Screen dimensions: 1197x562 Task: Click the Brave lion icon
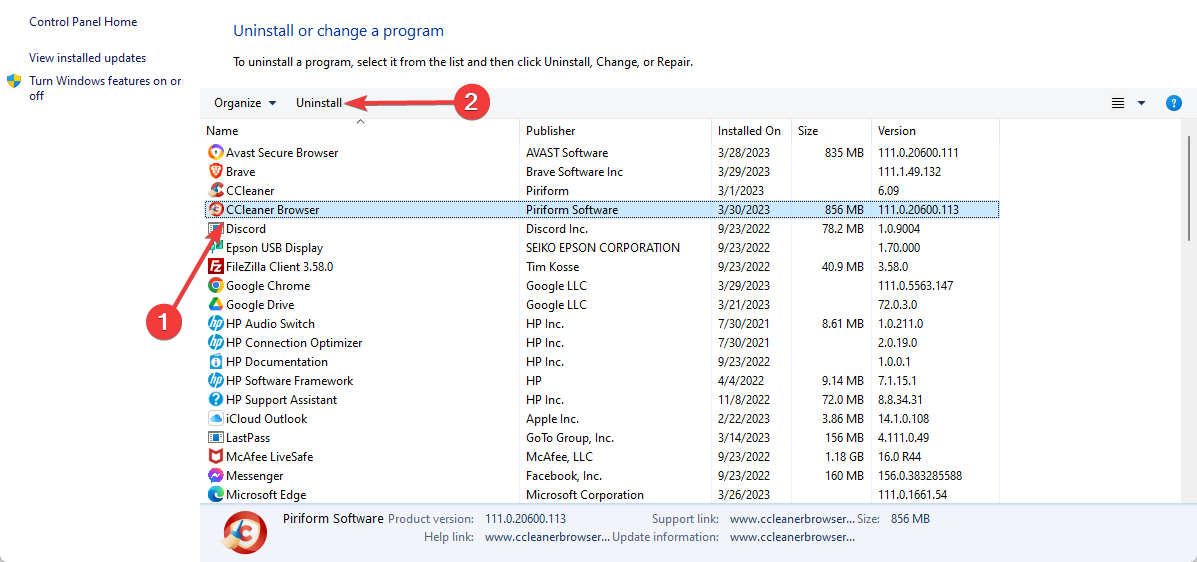[215, 172]
